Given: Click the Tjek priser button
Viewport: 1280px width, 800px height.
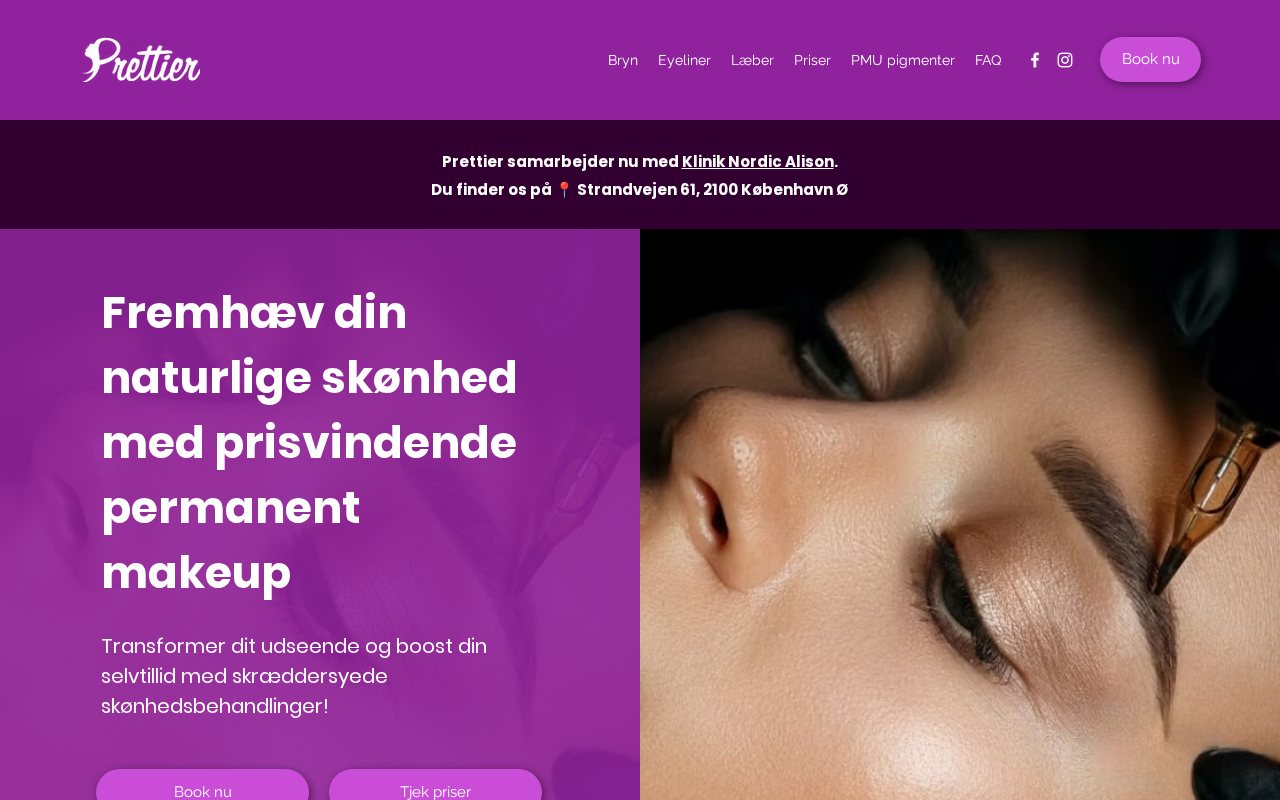Looking at the screenshot, I should [435, 785].
